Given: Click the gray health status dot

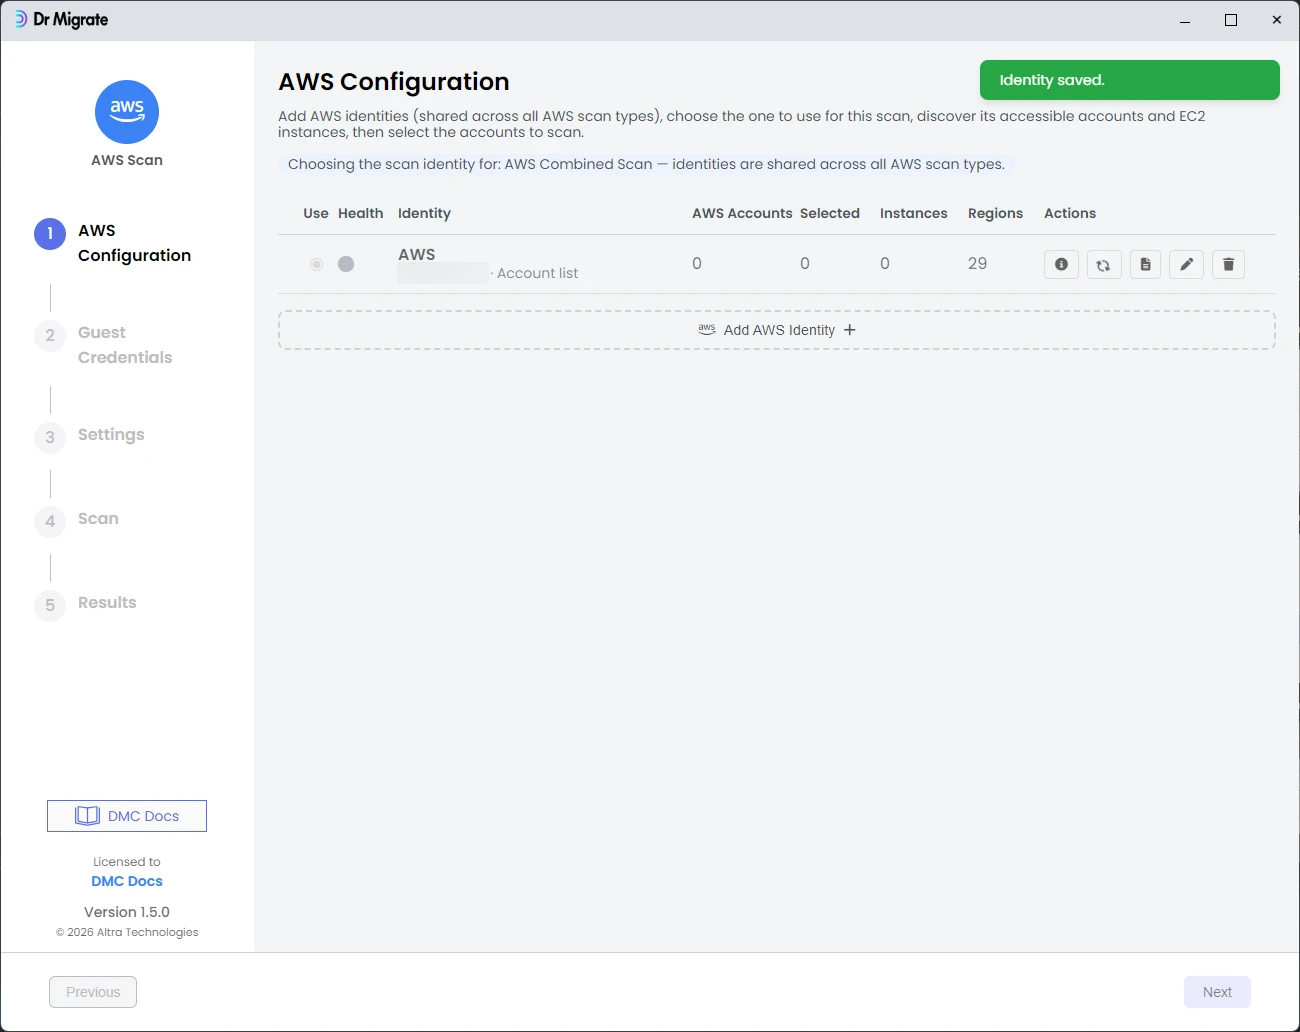Looking at the screenshot, I should (346, 264).
